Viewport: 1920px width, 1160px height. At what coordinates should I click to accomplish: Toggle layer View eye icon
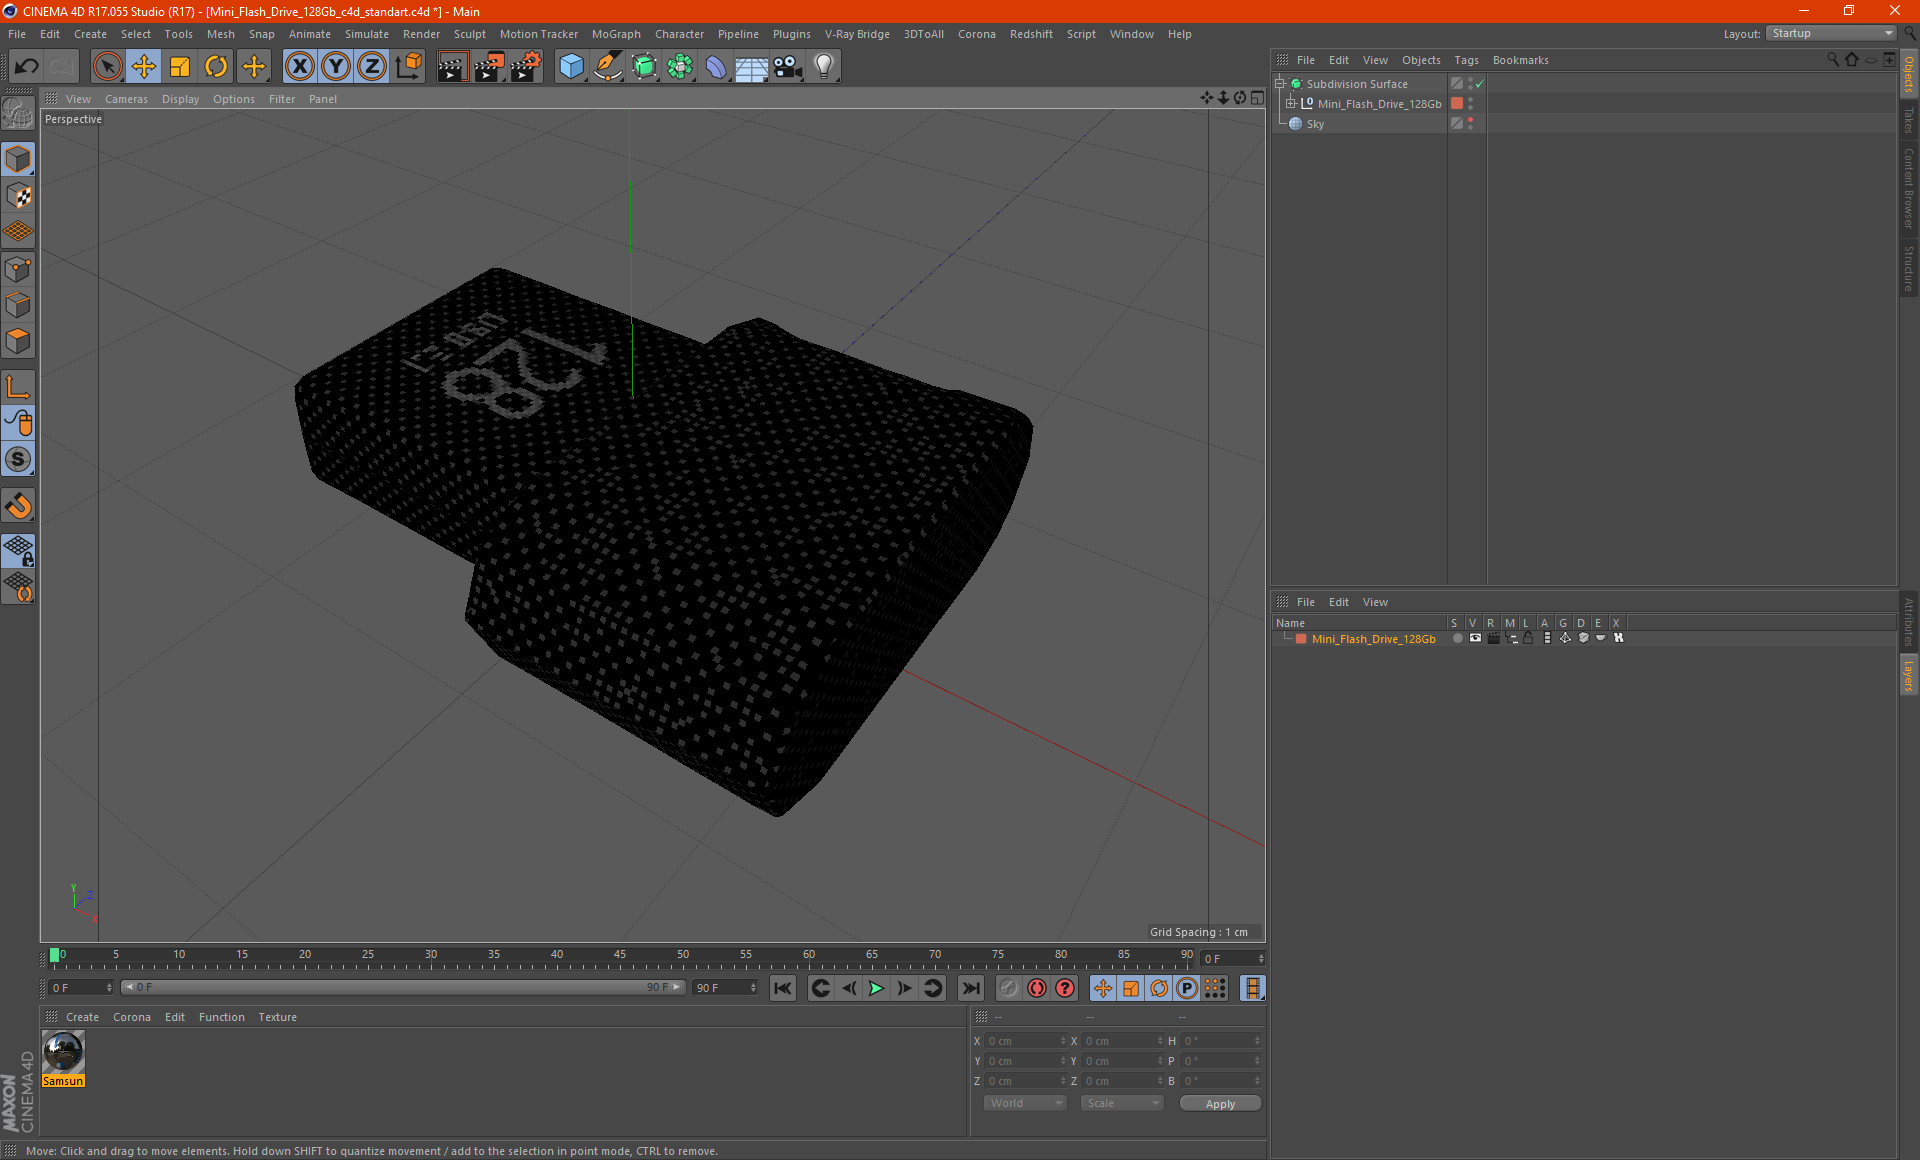point(1475,638)
